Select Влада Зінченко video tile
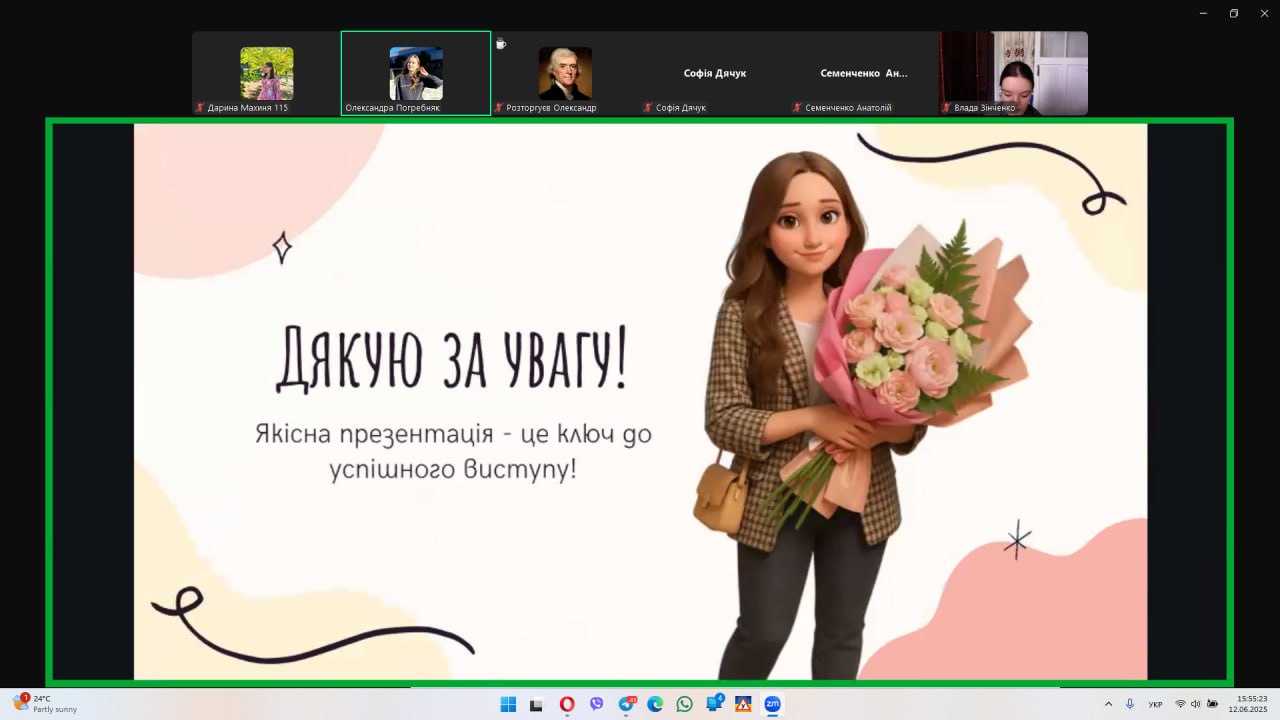Viewport: 1280px width, 720px height. pyautogui.click(x=1013, y=73)
